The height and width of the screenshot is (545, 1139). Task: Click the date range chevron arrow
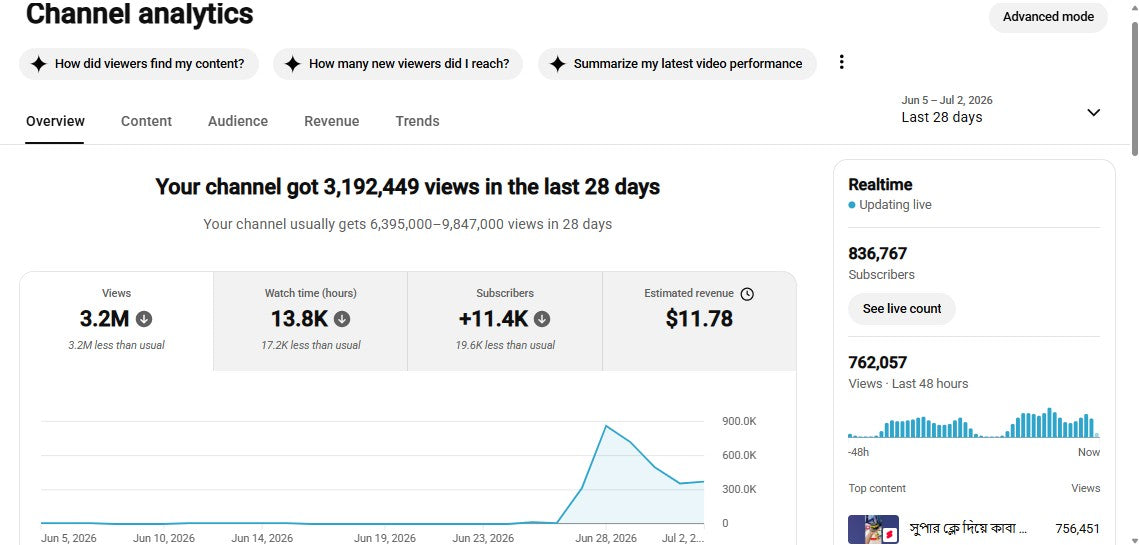pyautogui.click(x=1093, y=113)
